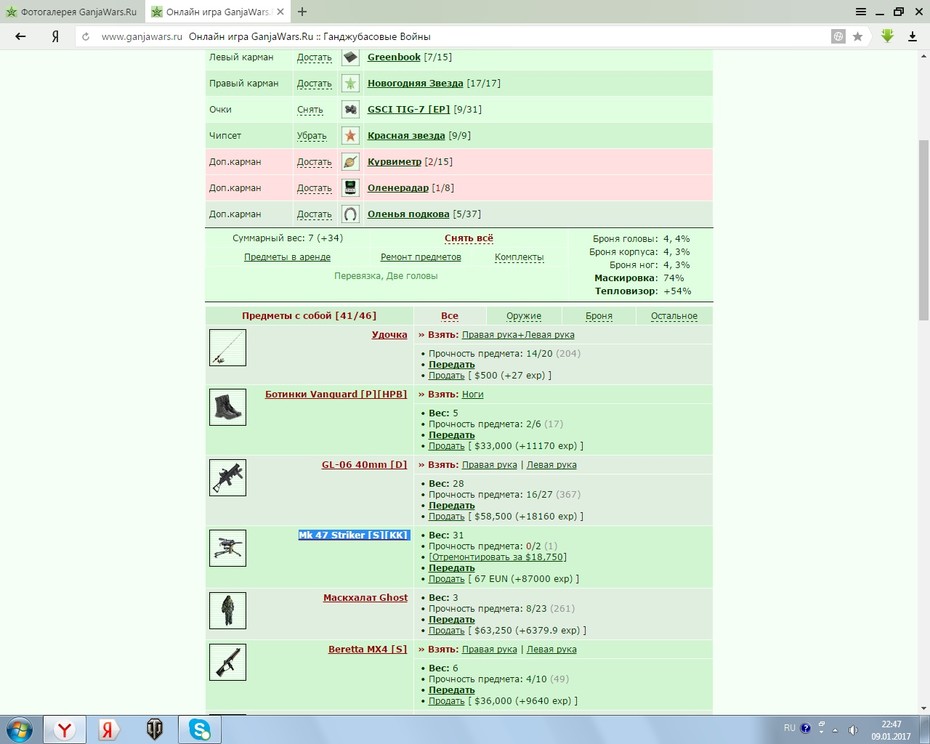Open the Удочка item name link
930x744 pixels.
(389, 335)
